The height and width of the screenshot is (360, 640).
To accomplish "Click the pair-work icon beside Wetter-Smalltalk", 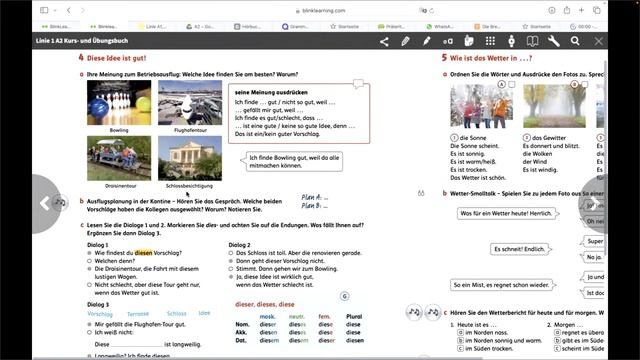I will (x=421, y=193).
